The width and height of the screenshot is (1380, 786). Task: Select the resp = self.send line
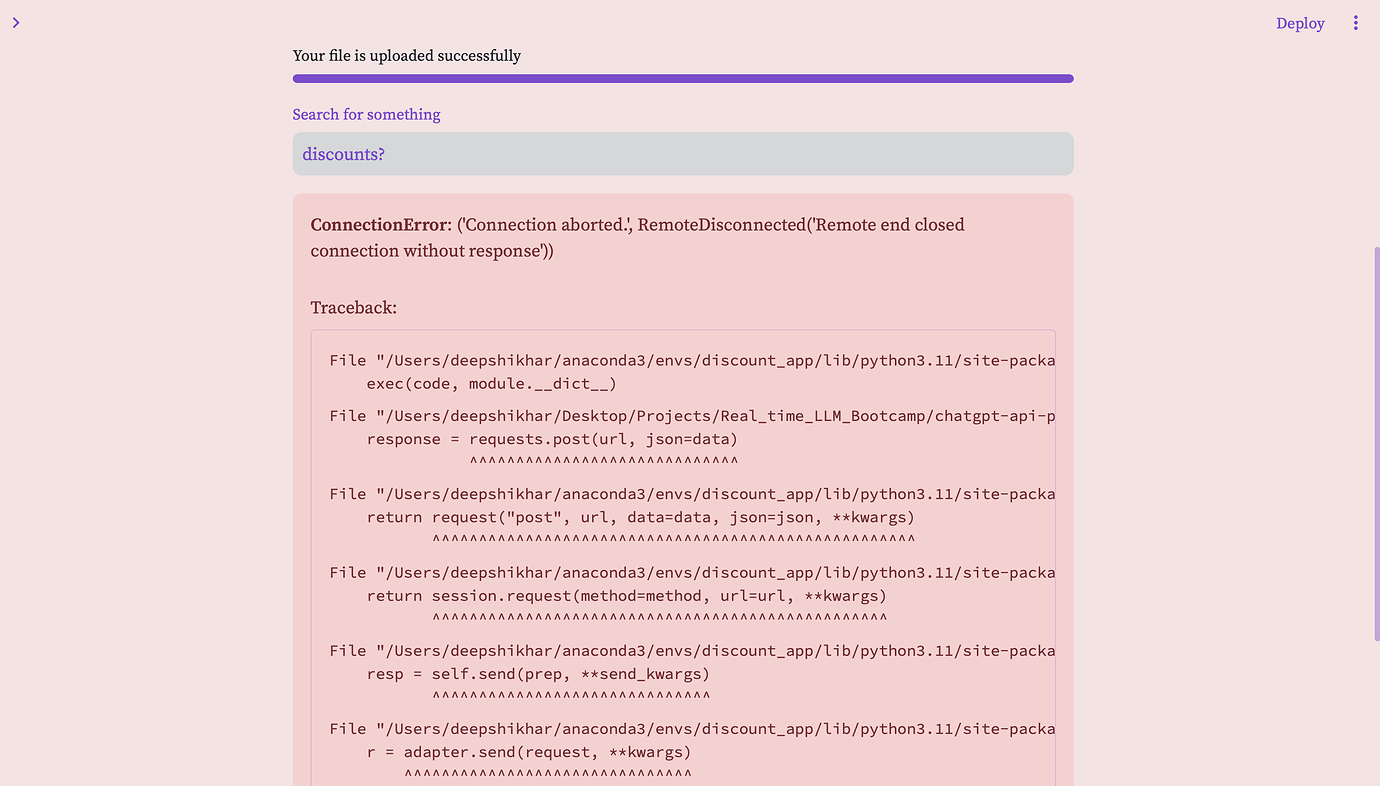[538, 673]
